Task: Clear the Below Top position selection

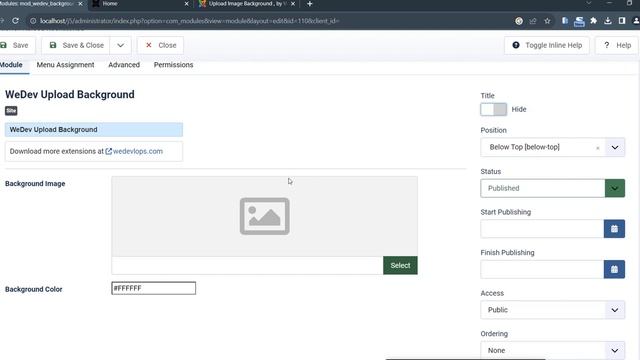Action: pyautogui.click(x=598, y=148)
